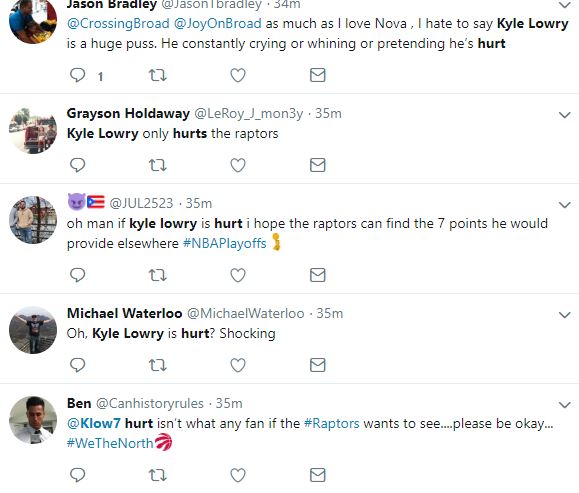Reply to Michael Waterloo's Shocking tweet
Viewport: 579px width, 493px height.
pos(78,365)
